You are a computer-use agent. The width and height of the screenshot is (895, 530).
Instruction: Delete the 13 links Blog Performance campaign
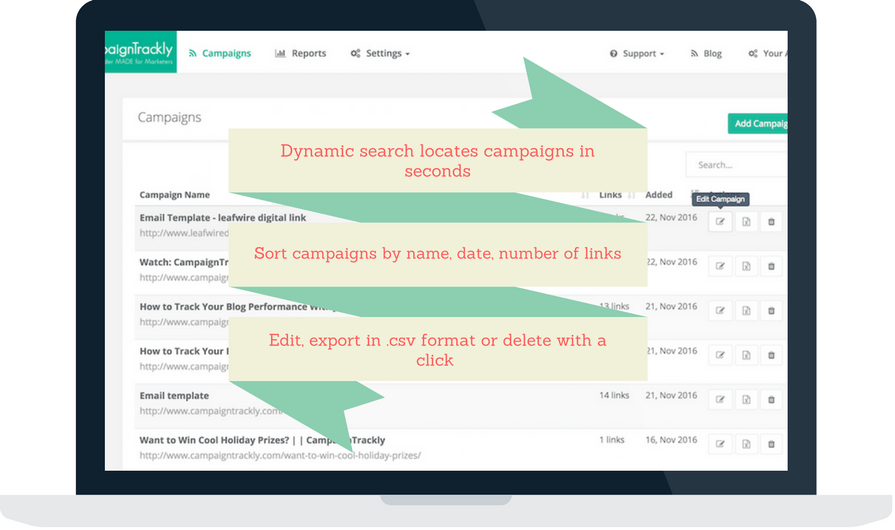pyautogui.click(x=771, y=311)
